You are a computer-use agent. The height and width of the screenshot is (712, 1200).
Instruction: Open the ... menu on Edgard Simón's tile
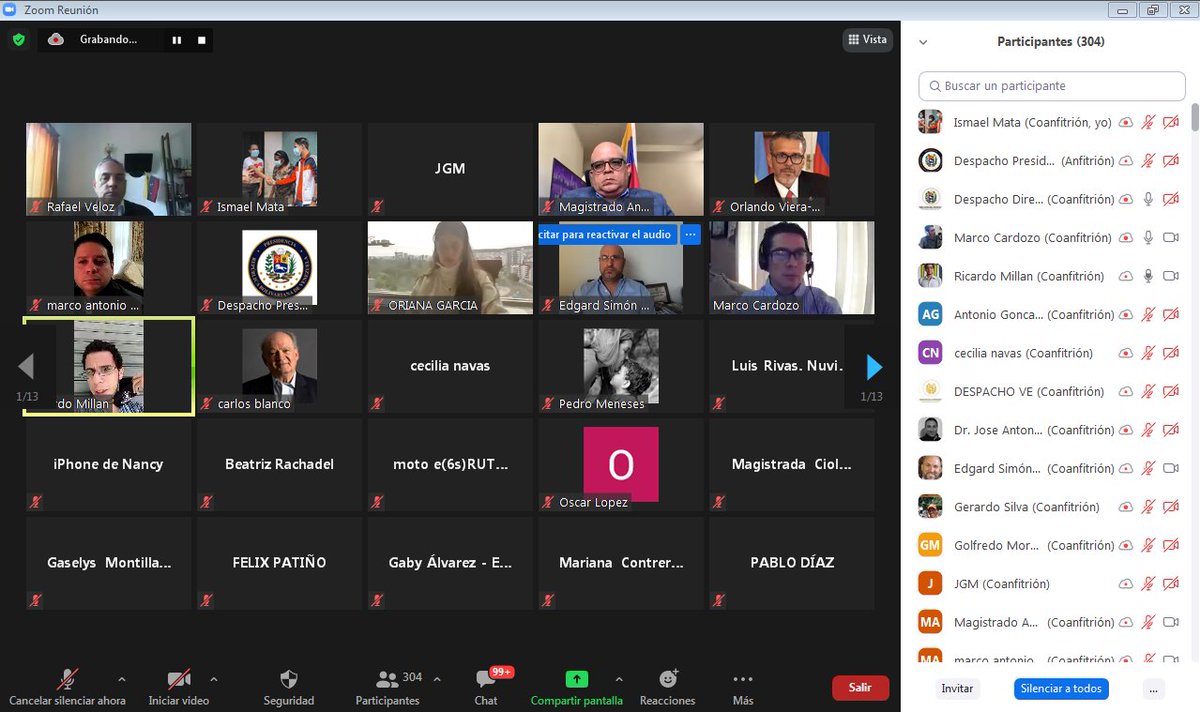click(x=689, y=234)
